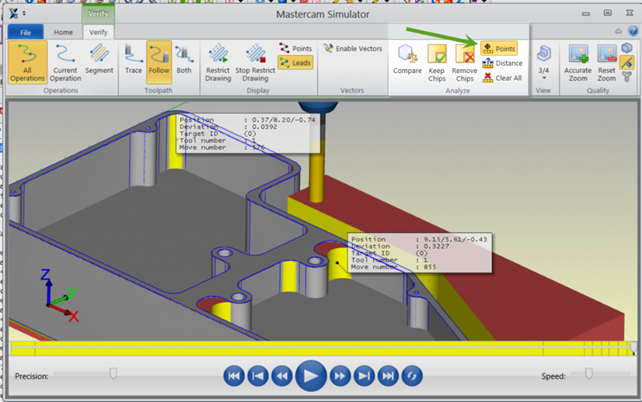This screenshot has height=402, width=642.
Task: Show Current Operation only
Action: point(65,62)
